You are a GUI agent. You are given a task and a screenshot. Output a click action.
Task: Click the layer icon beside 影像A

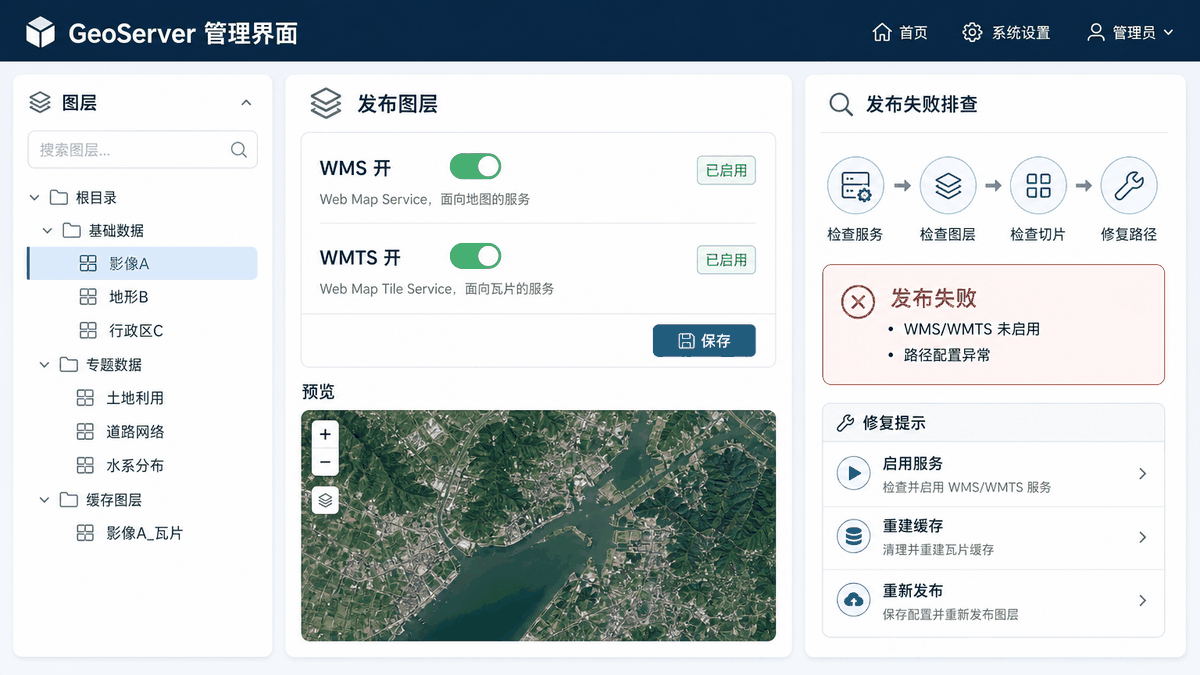point(88,263)
